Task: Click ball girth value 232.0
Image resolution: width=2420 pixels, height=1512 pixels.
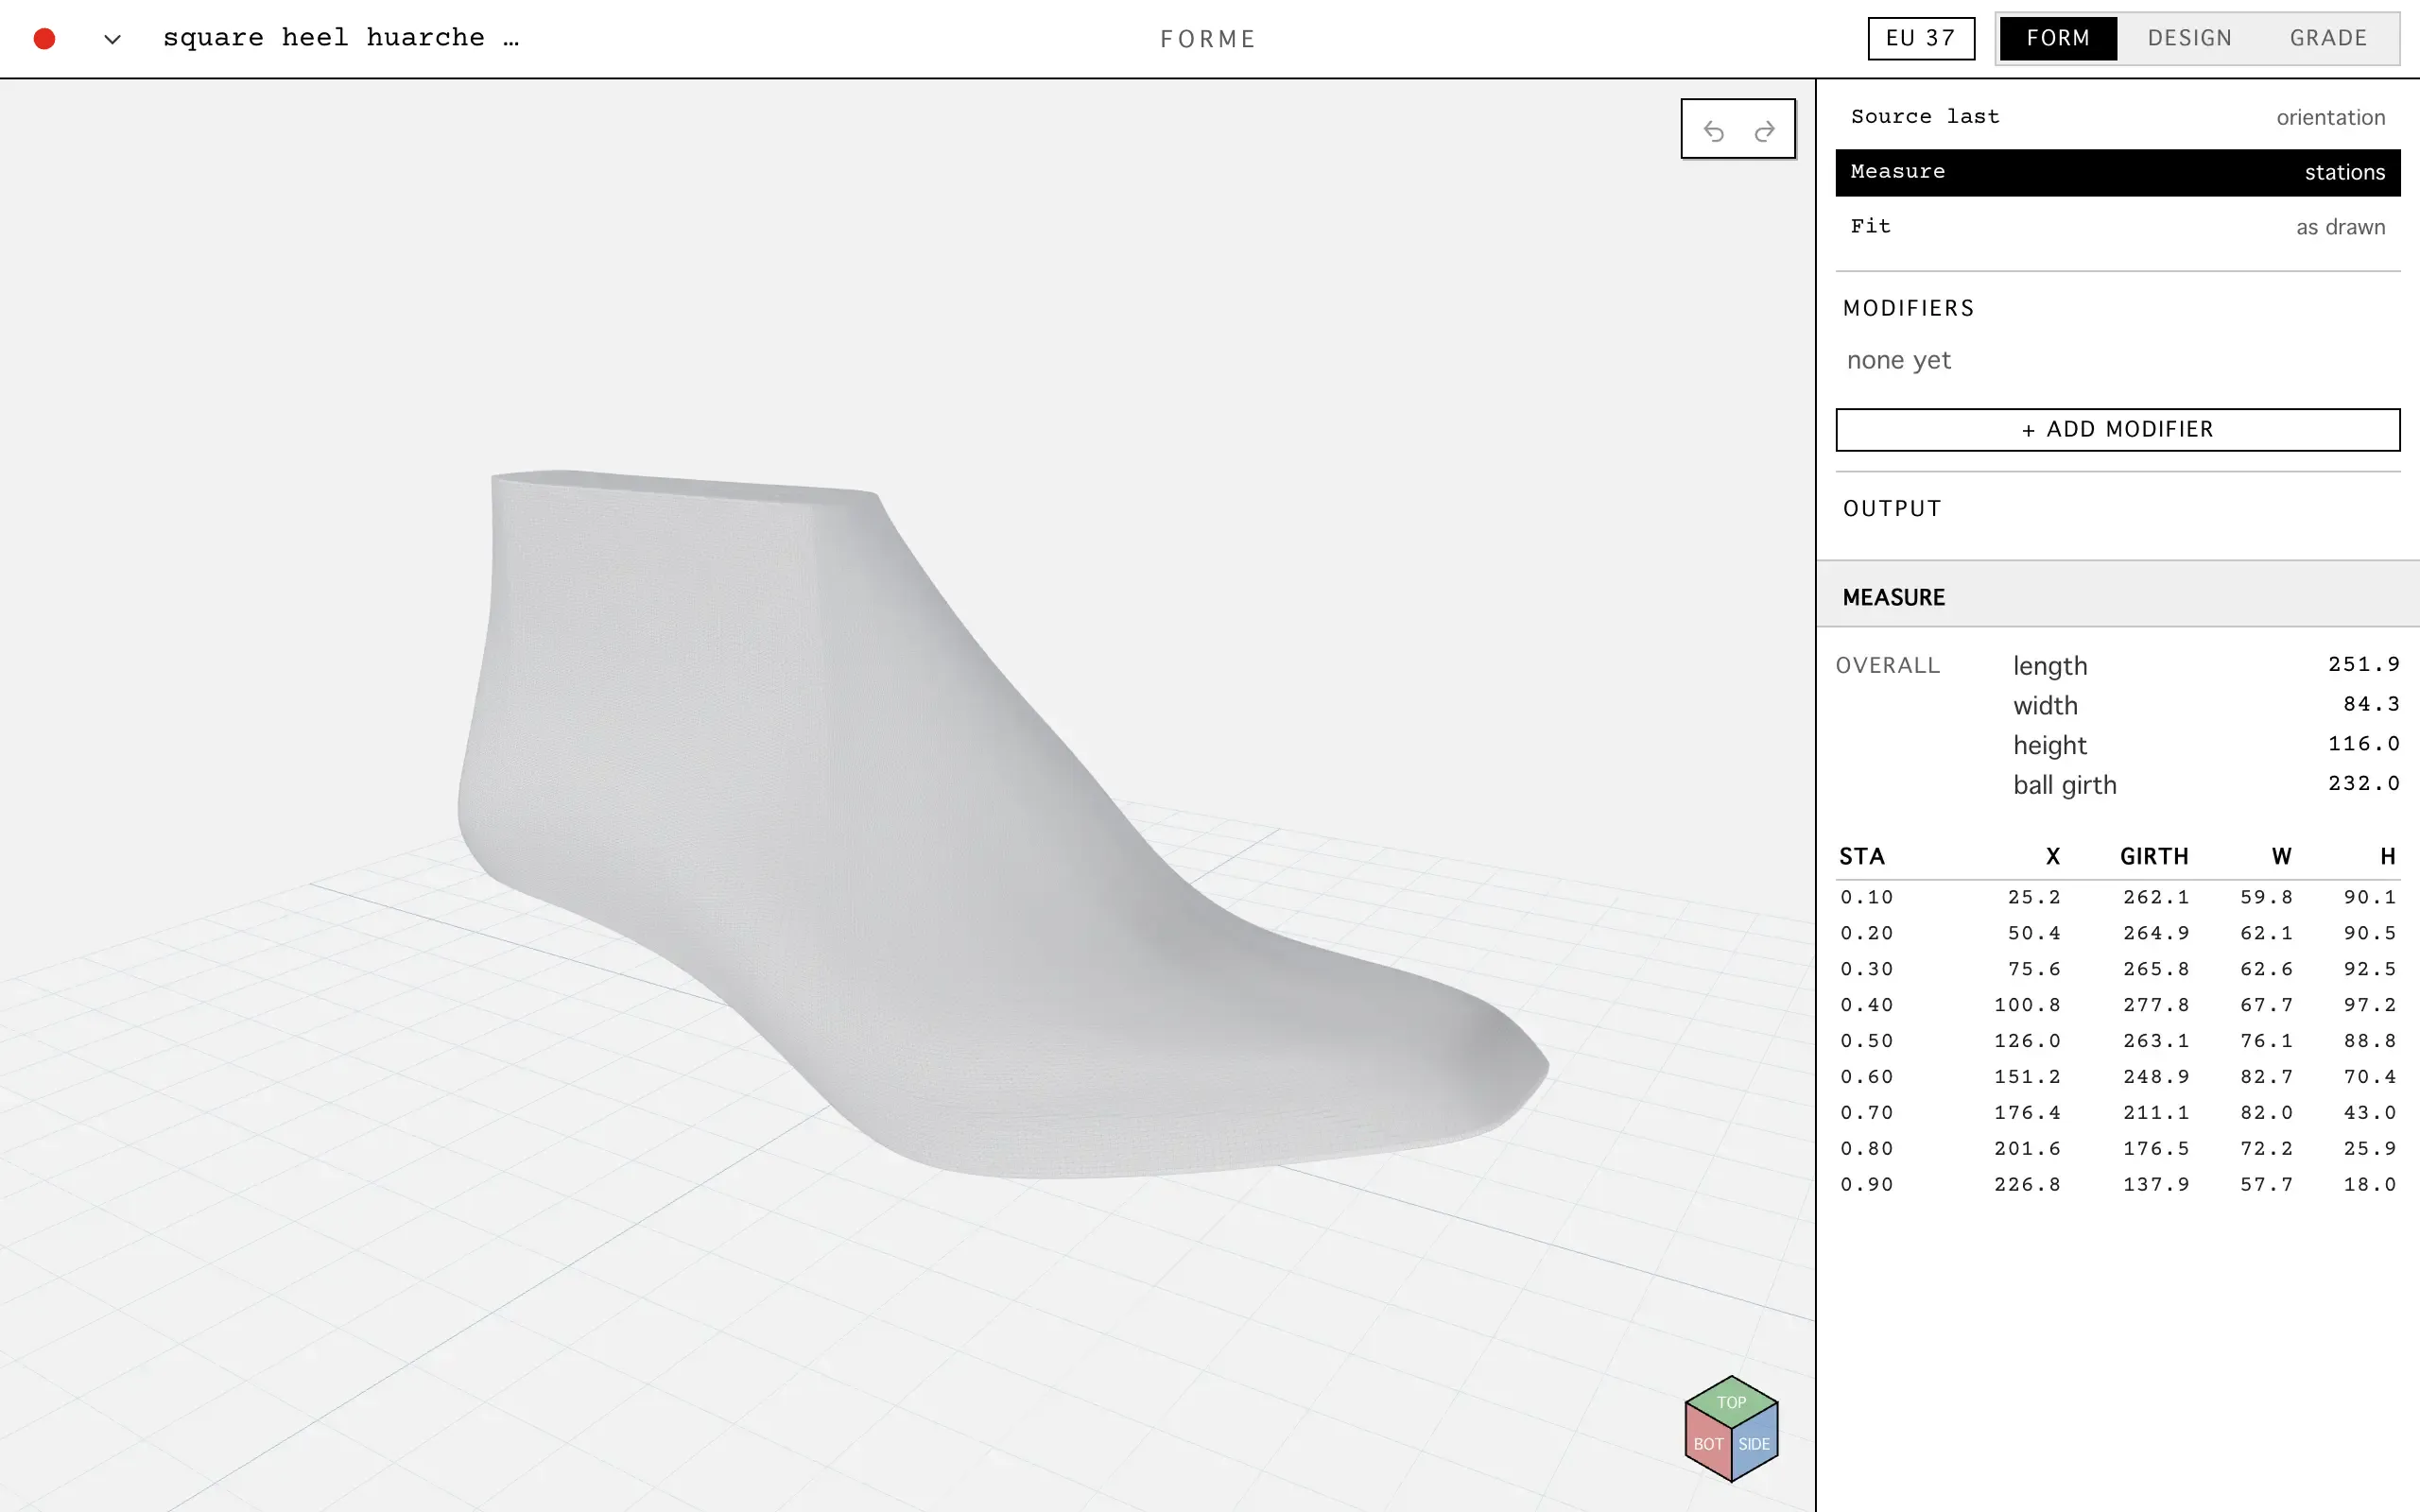Action: [x=2363, y=784]
